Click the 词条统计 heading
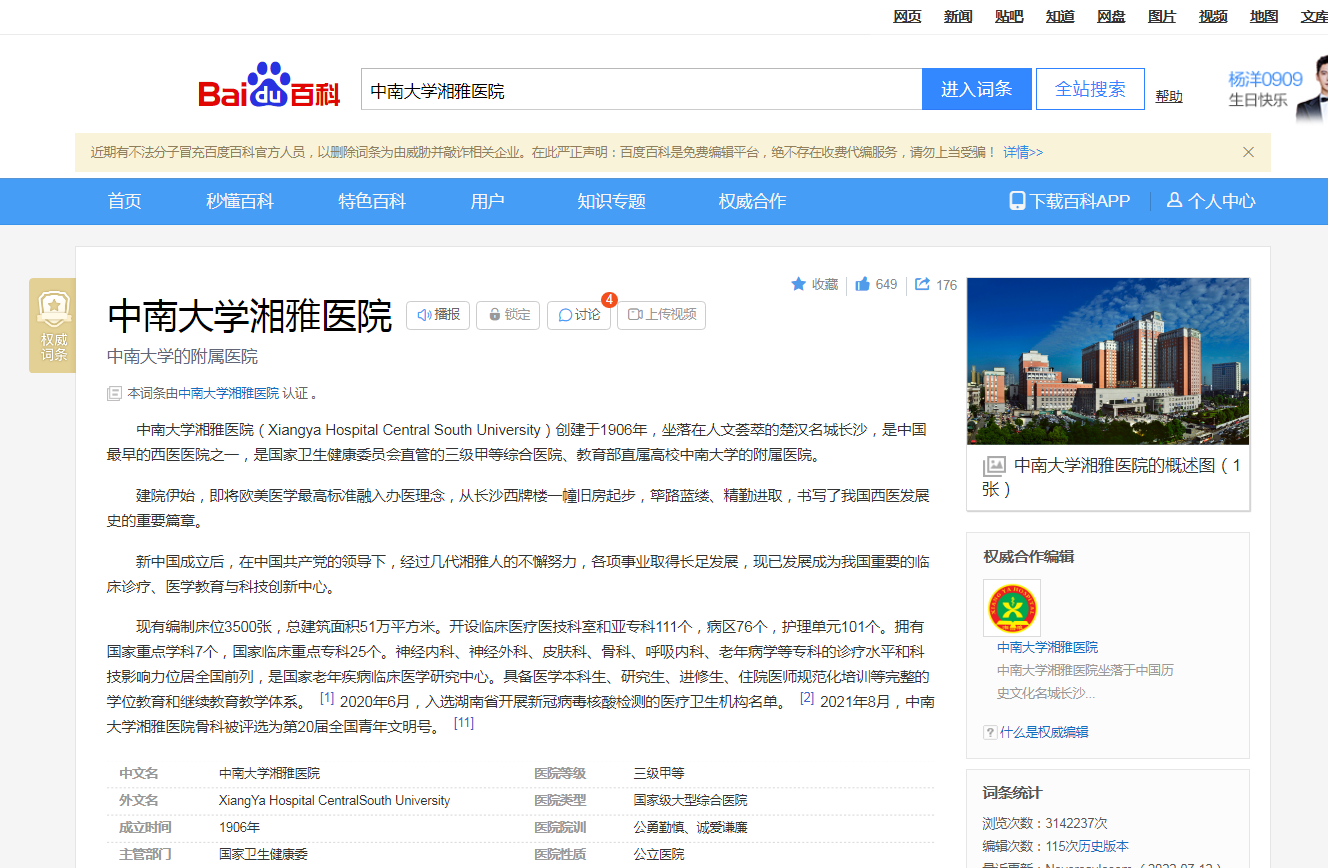1328x868 pixels. 1013,793
